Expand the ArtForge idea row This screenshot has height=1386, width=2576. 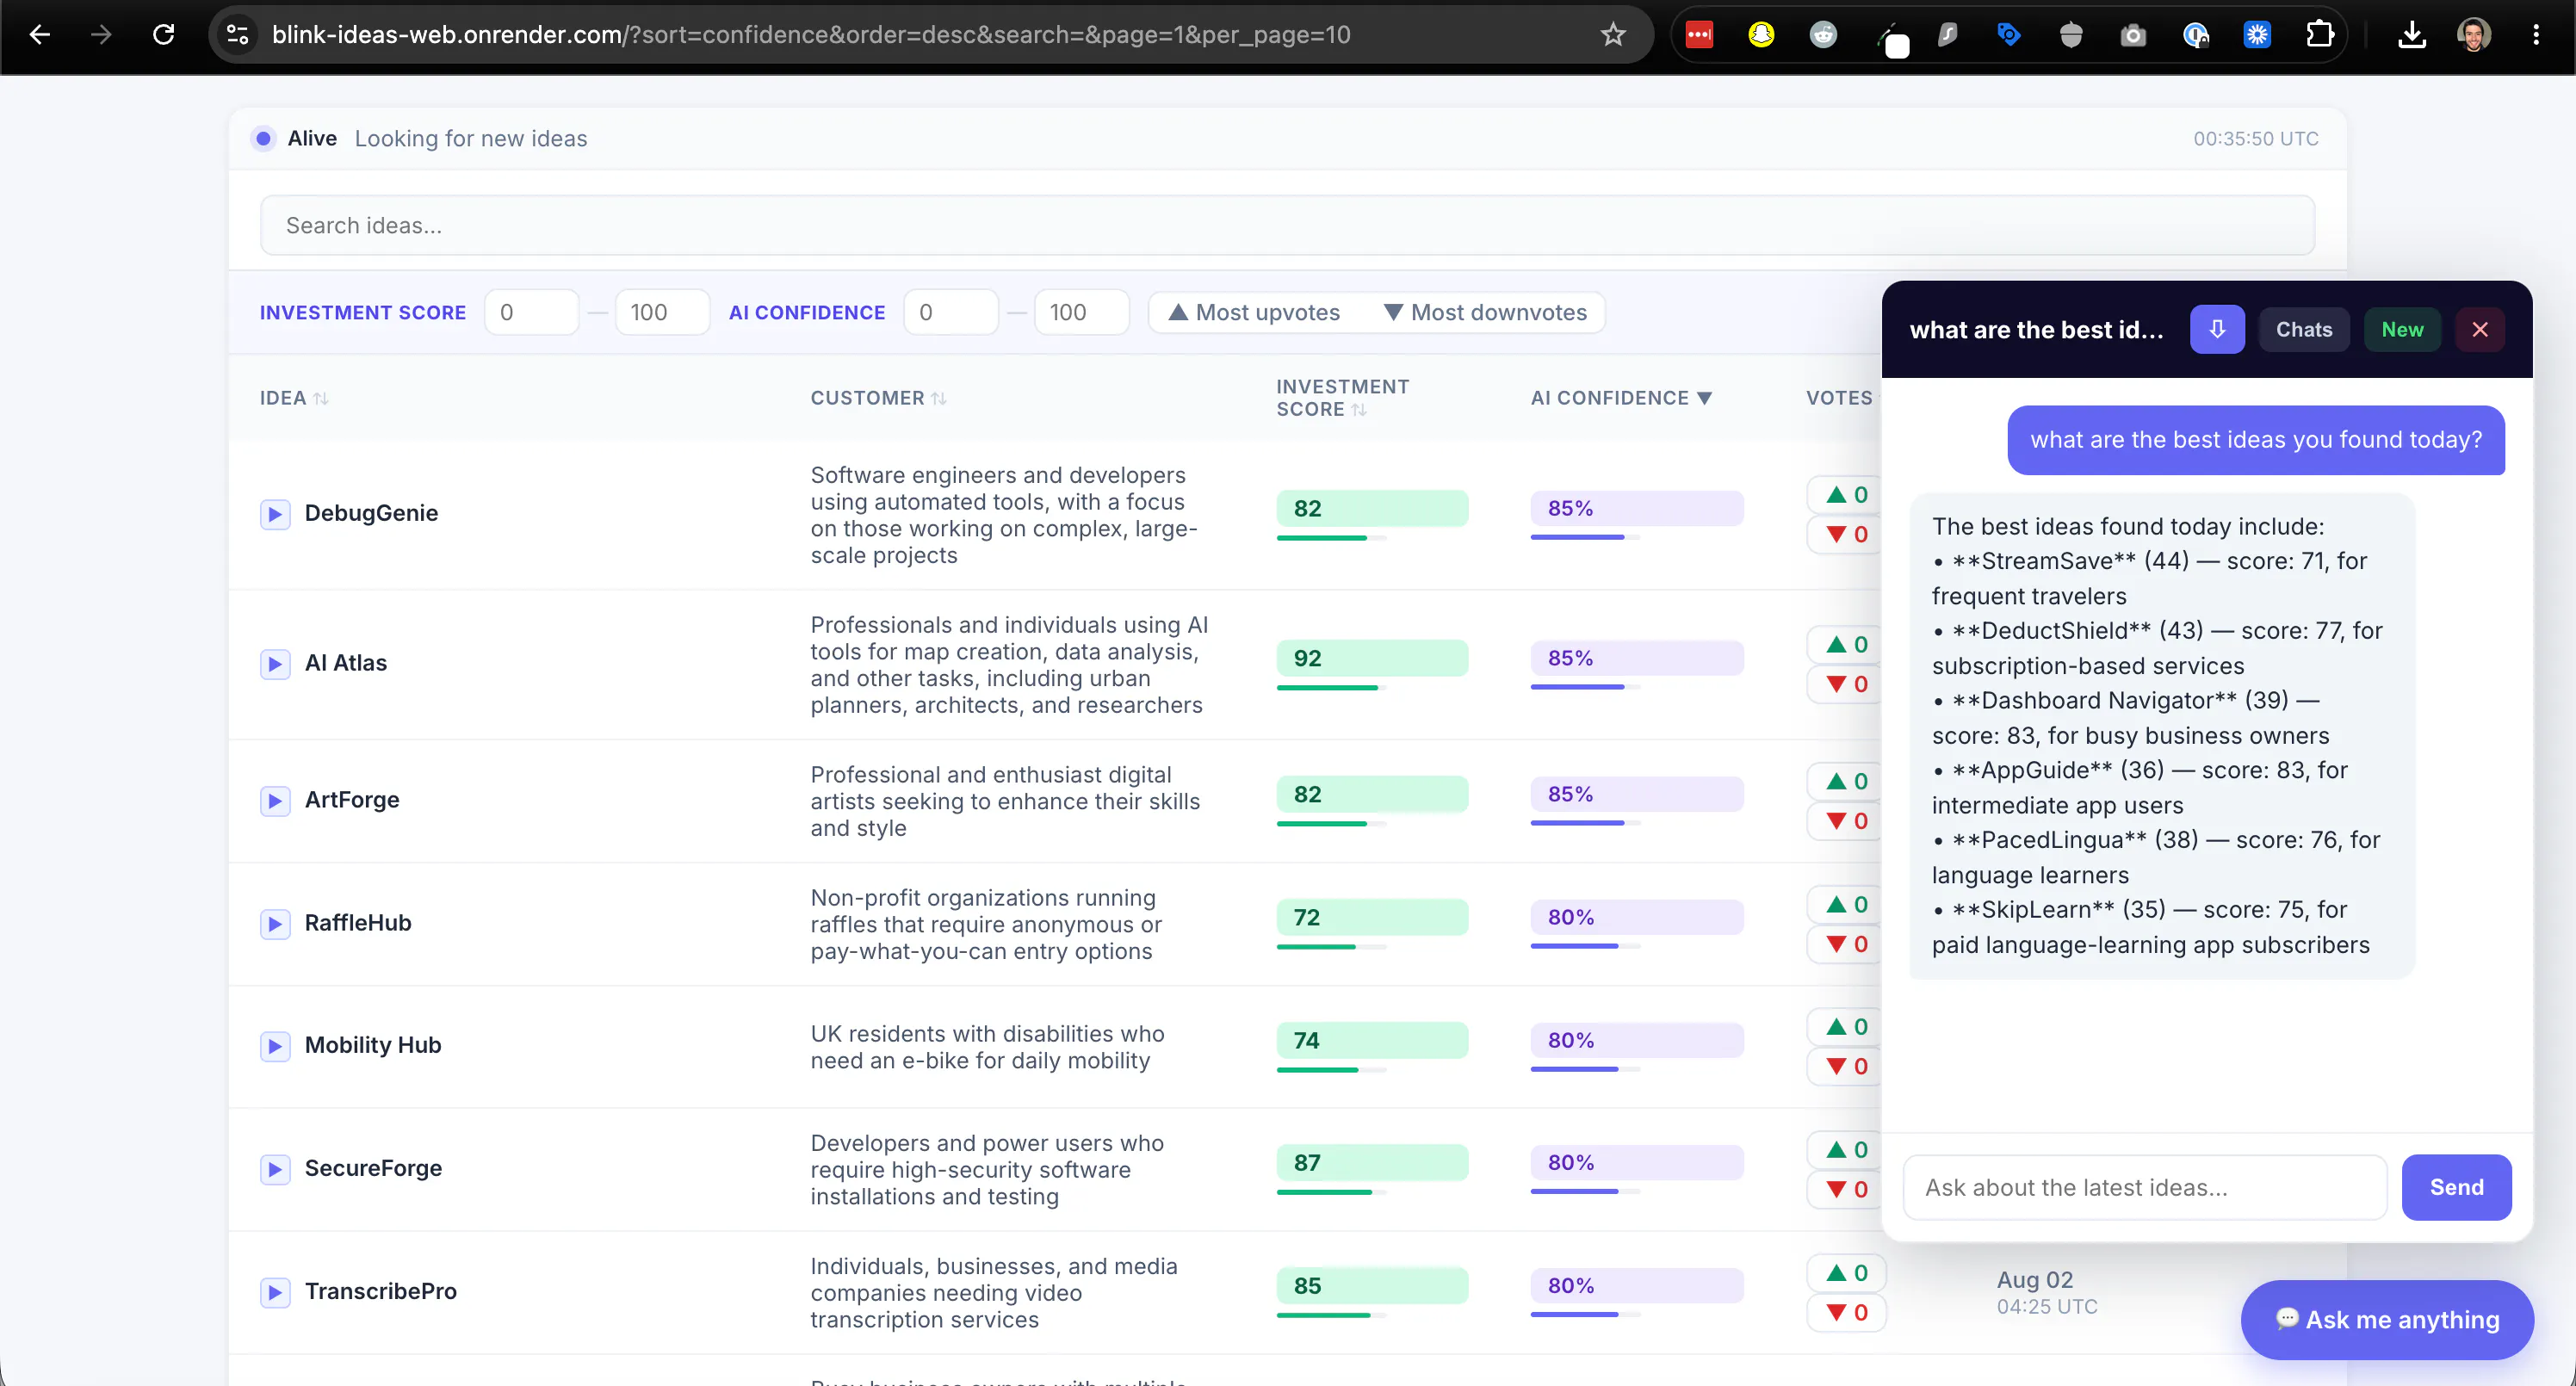point(275,801)
